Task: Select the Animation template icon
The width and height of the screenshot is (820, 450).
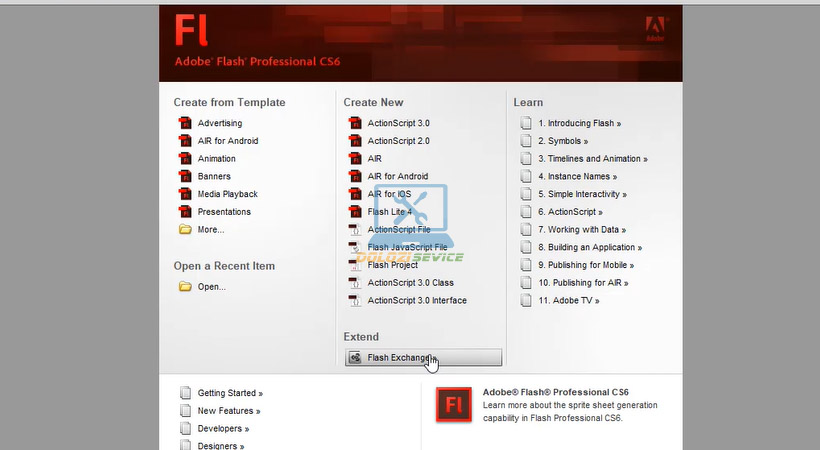Action: [x=184, y=159]
